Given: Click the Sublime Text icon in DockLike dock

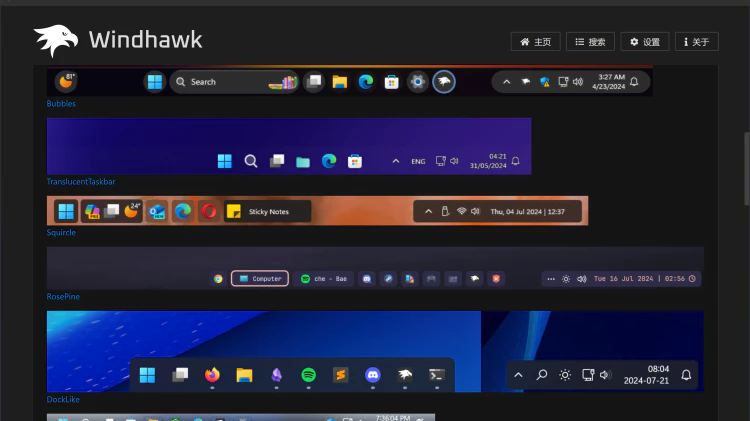Looking at the screenshot, I should 341,375.
